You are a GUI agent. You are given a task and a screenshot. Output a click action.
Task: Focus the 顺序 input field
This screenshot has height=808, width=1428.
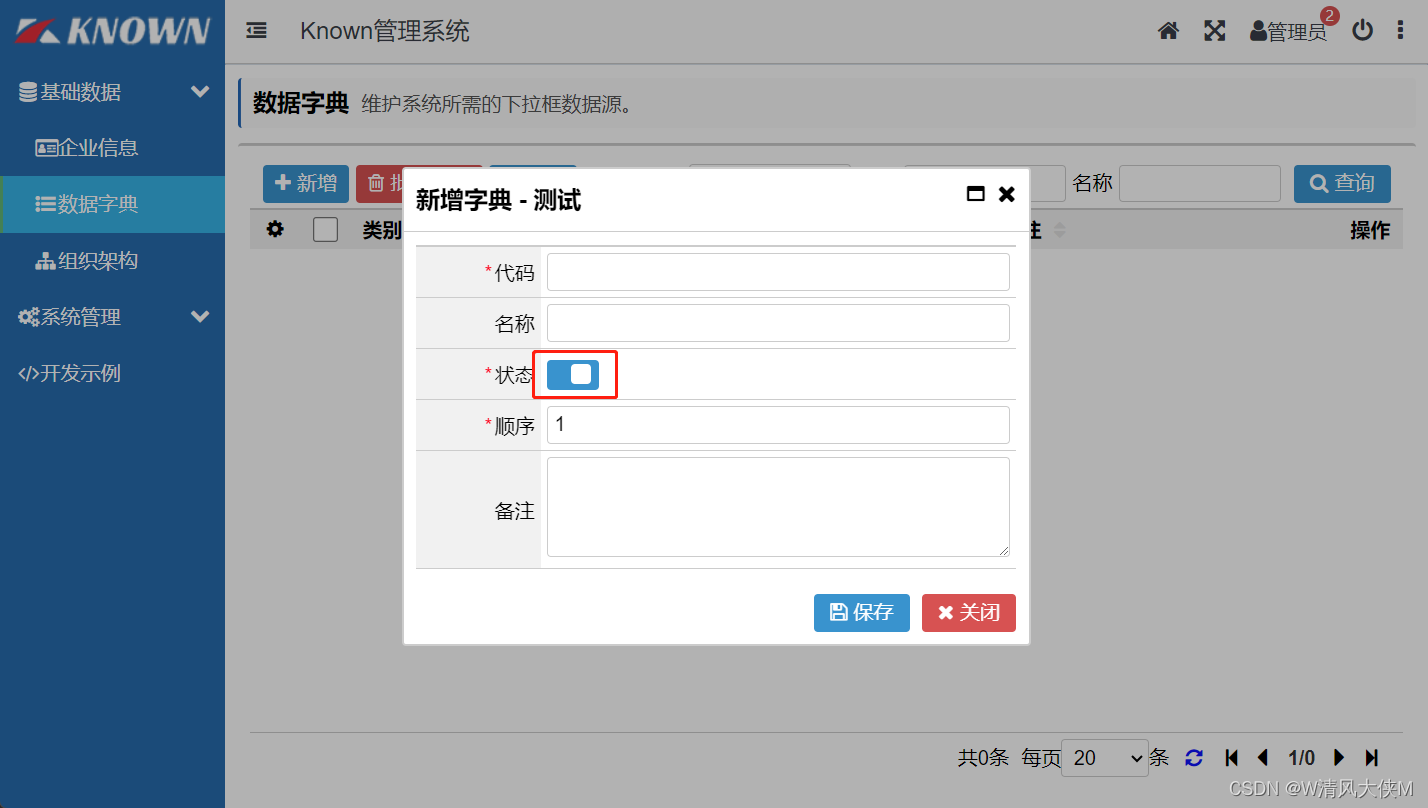point(778,425)
